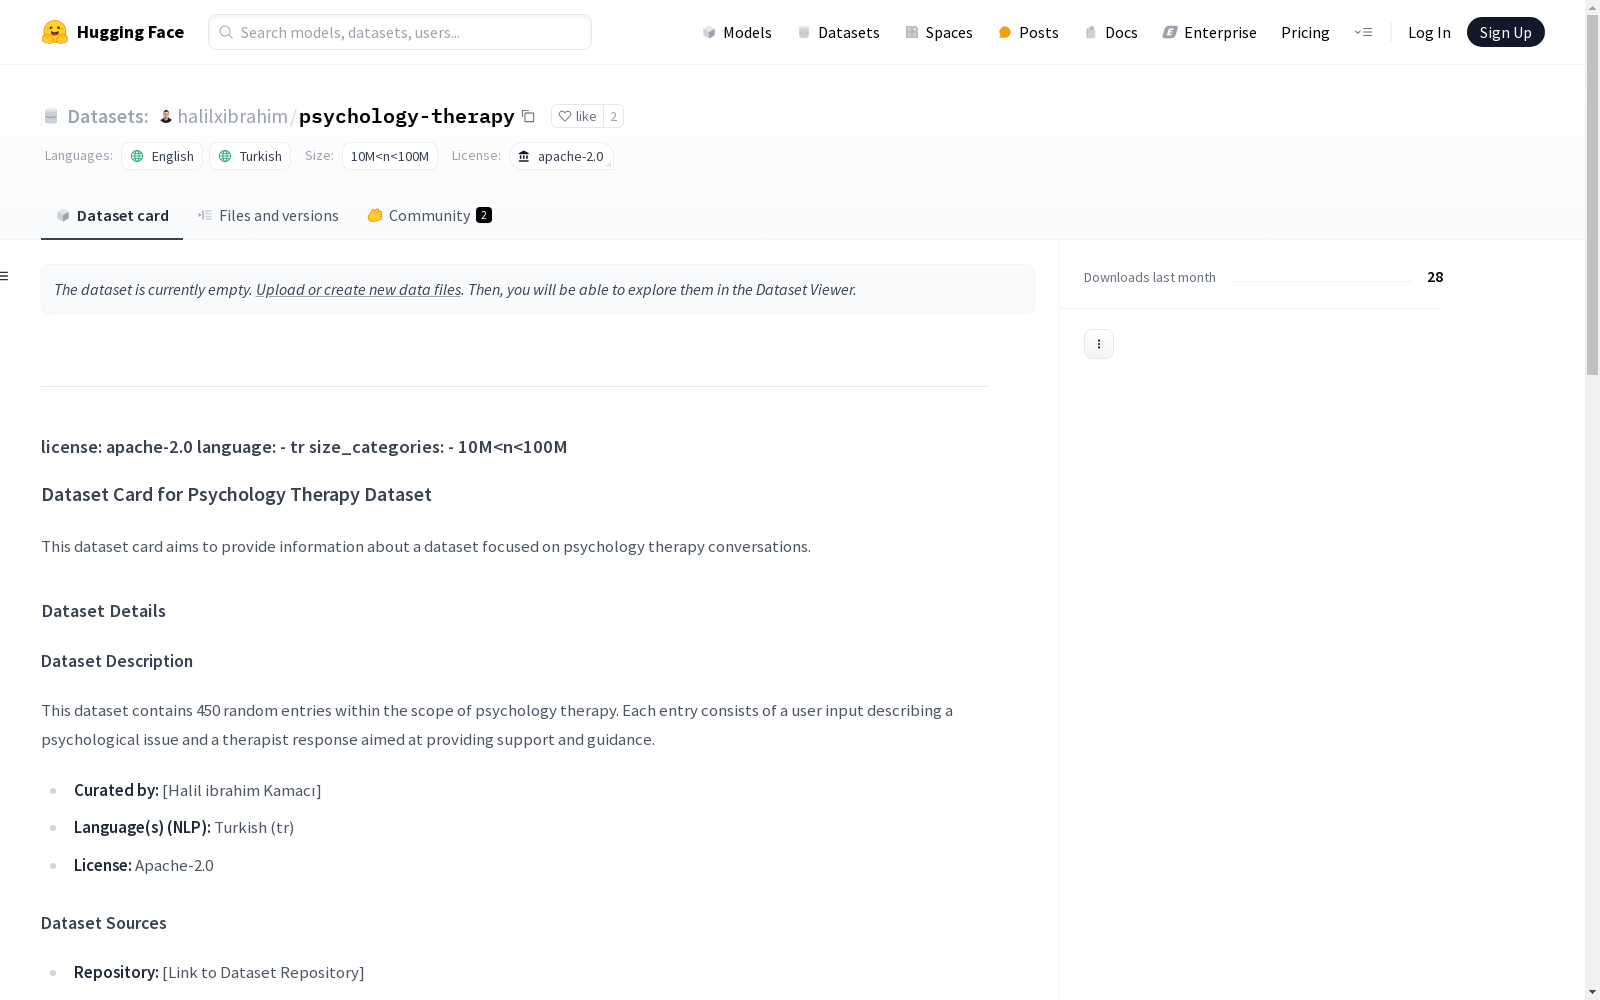
Task: Click the Repository list entry
Action: 219,972
